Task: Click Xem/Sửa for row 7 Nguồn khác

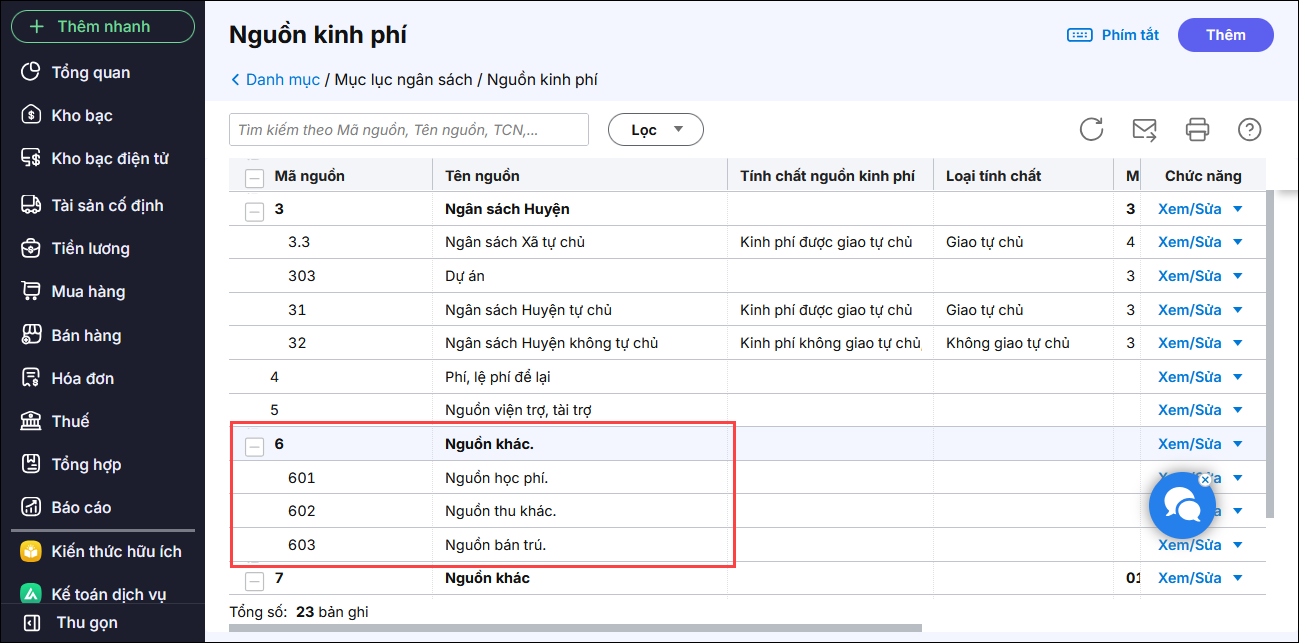Action: click(x=1190, y=578)
